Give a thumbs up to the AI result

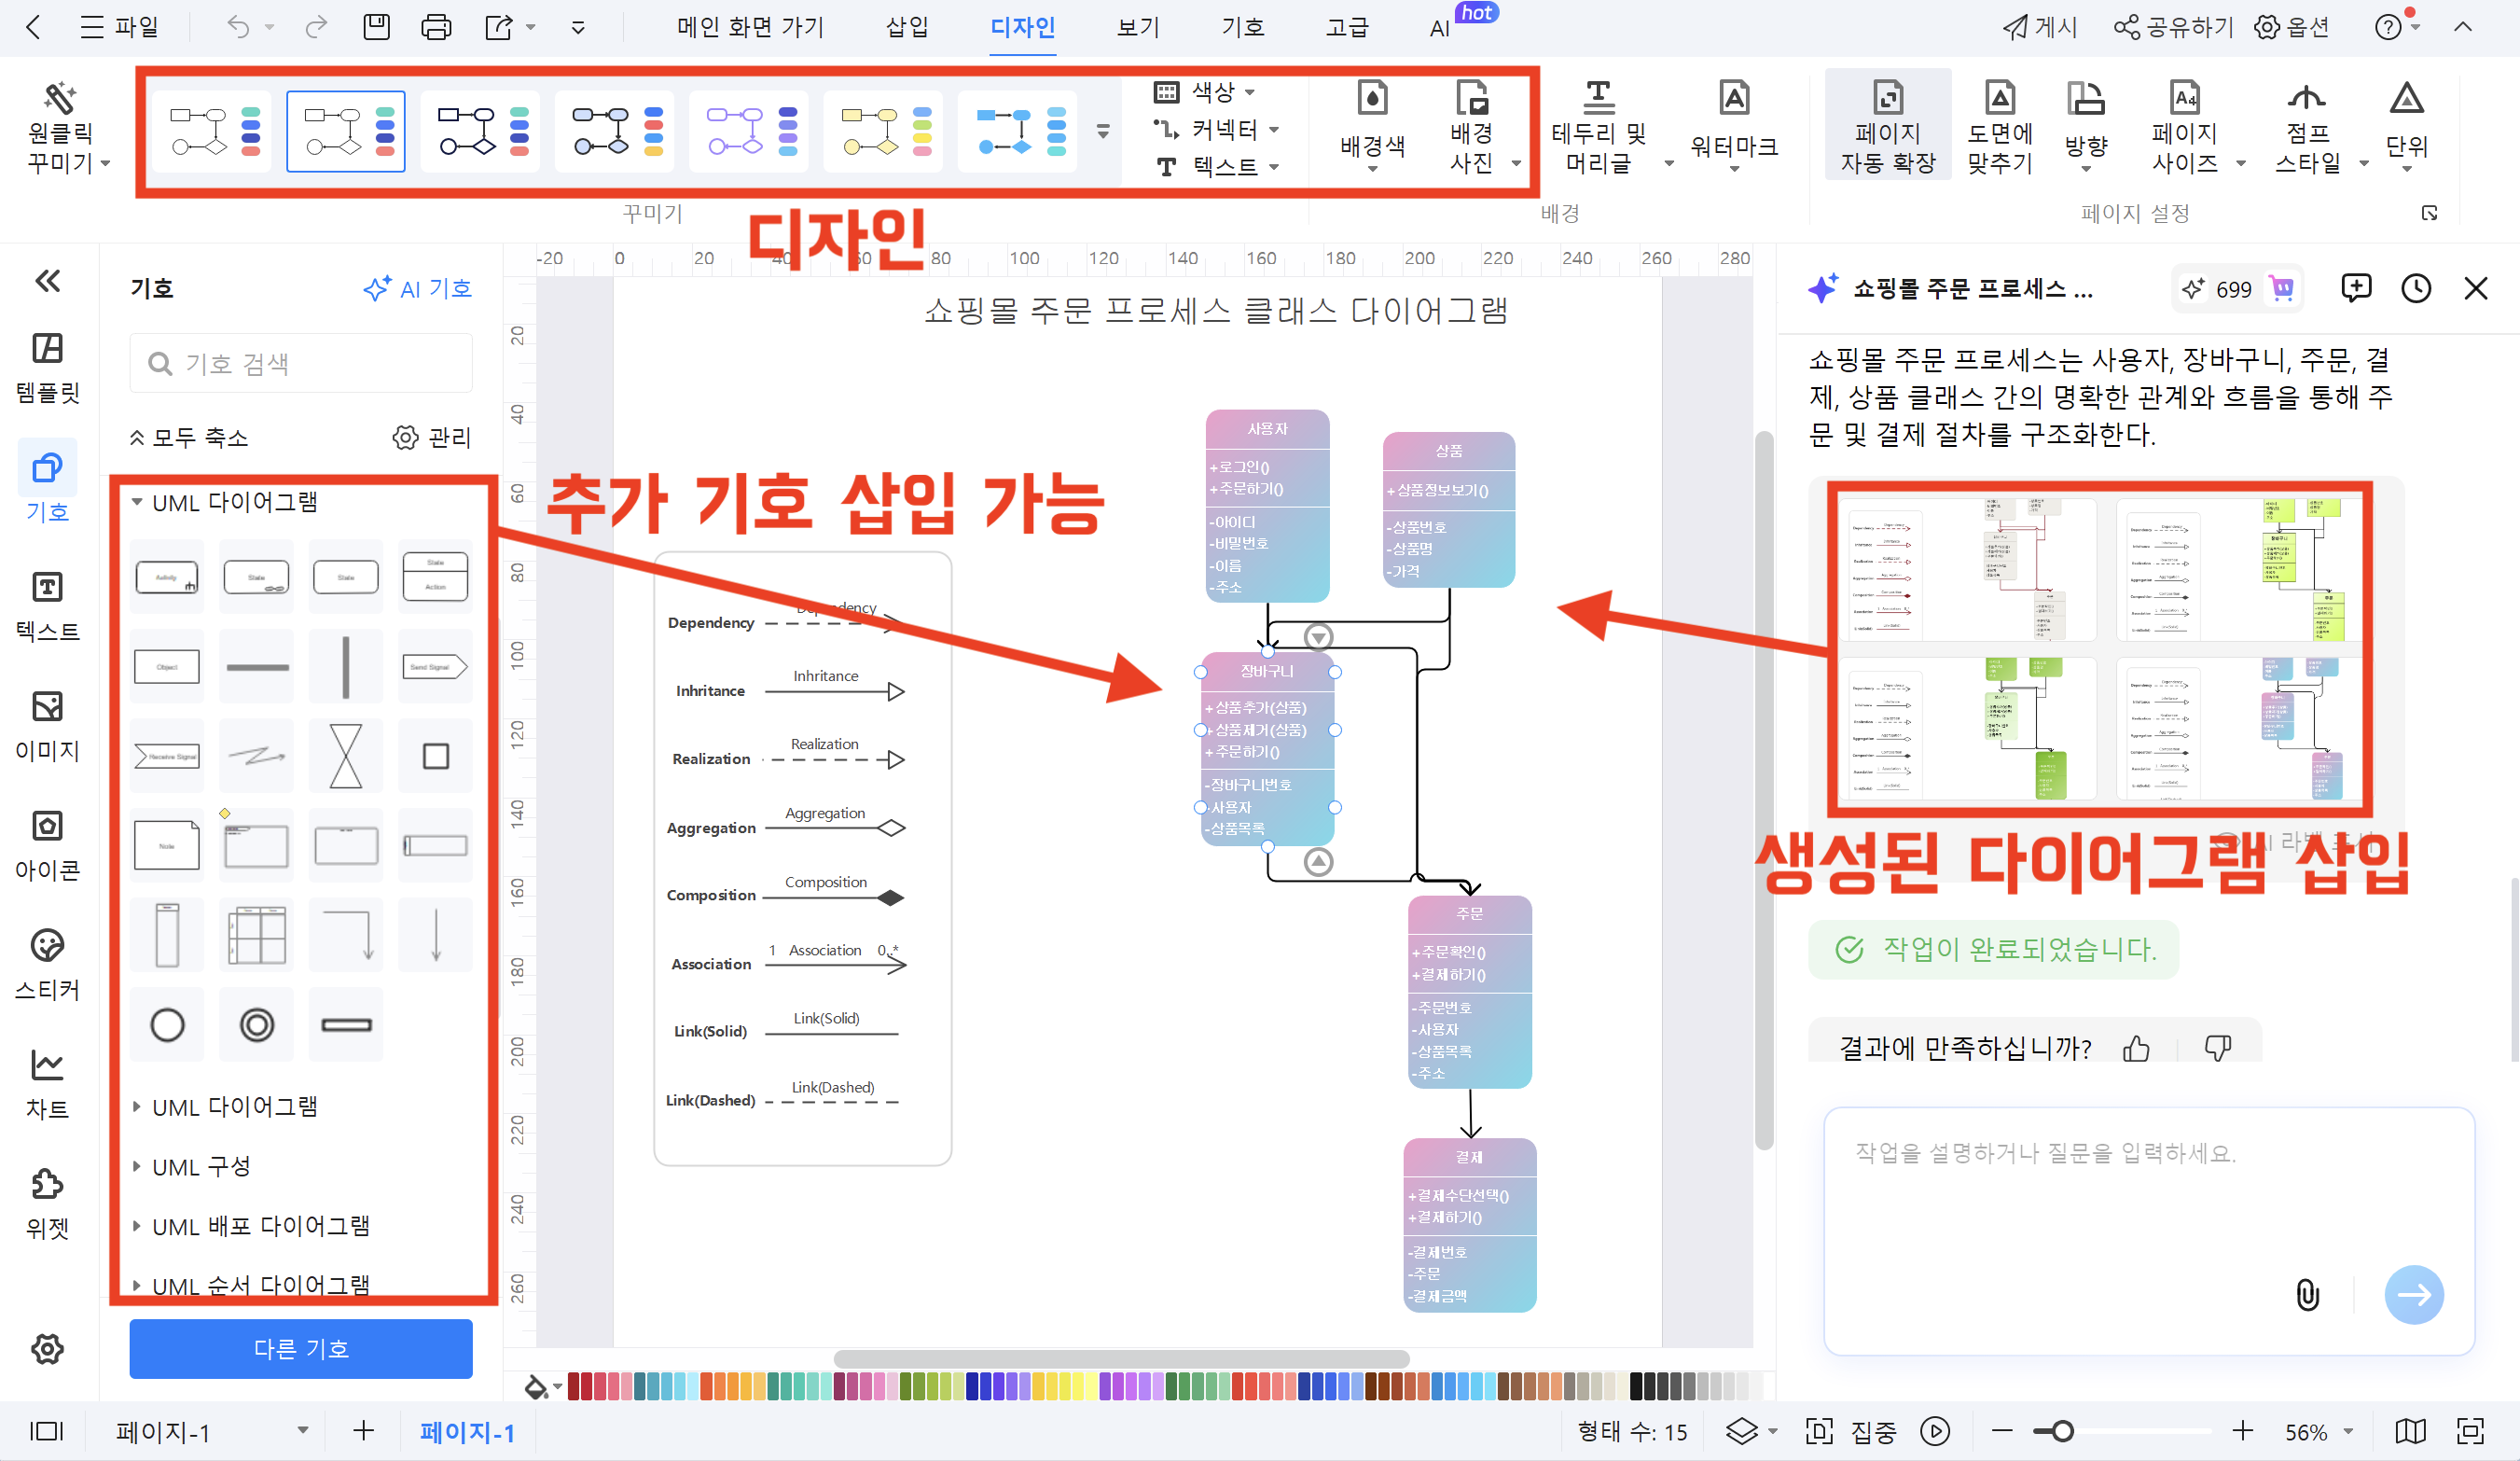(x=2136, y=1047)
